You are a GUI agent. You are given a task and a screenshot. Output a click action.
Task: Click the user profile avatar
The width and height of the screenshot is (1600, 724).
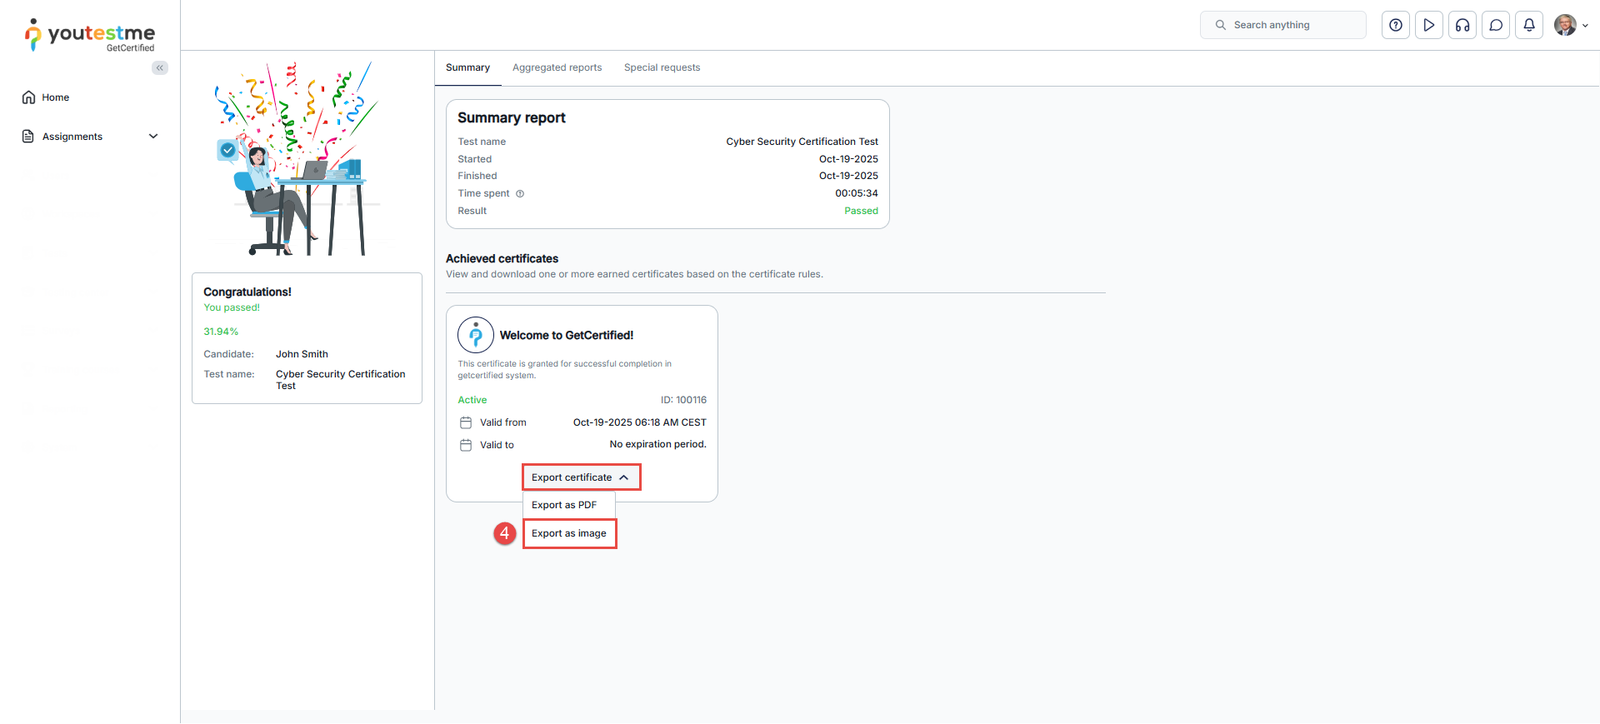(x=1565, y=25)
